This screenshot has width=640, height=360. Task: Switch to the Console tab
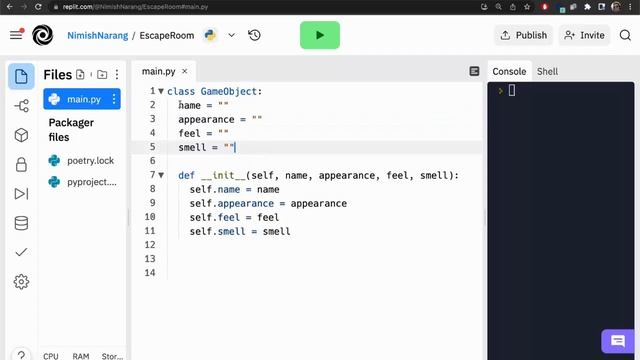pyautogui.click(x=509, y=71)
